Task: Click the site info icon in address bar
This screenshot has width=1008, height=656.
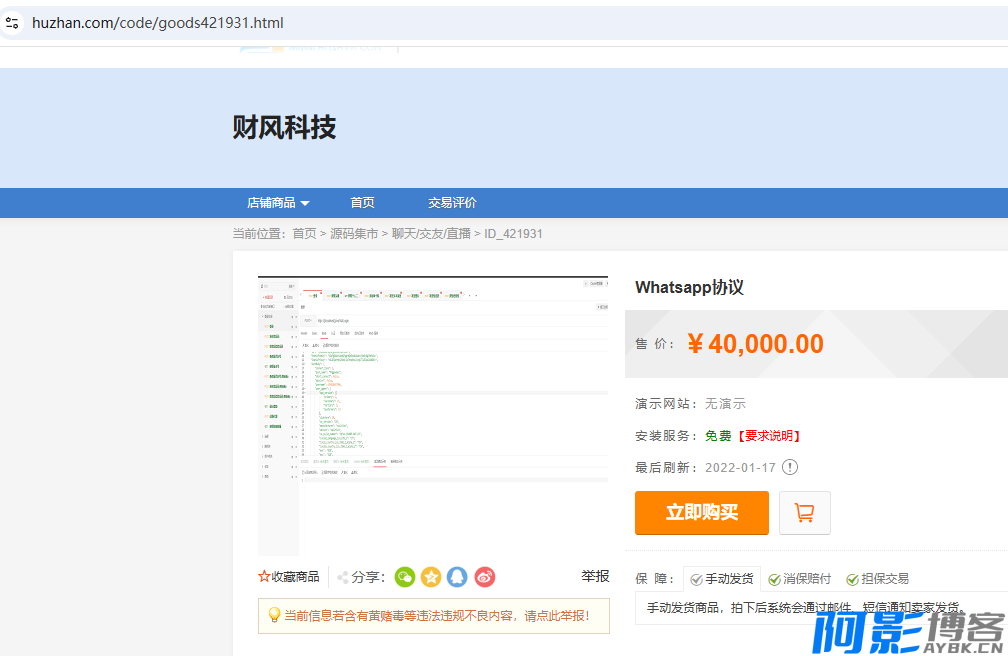Action: (x=12, y=23)
